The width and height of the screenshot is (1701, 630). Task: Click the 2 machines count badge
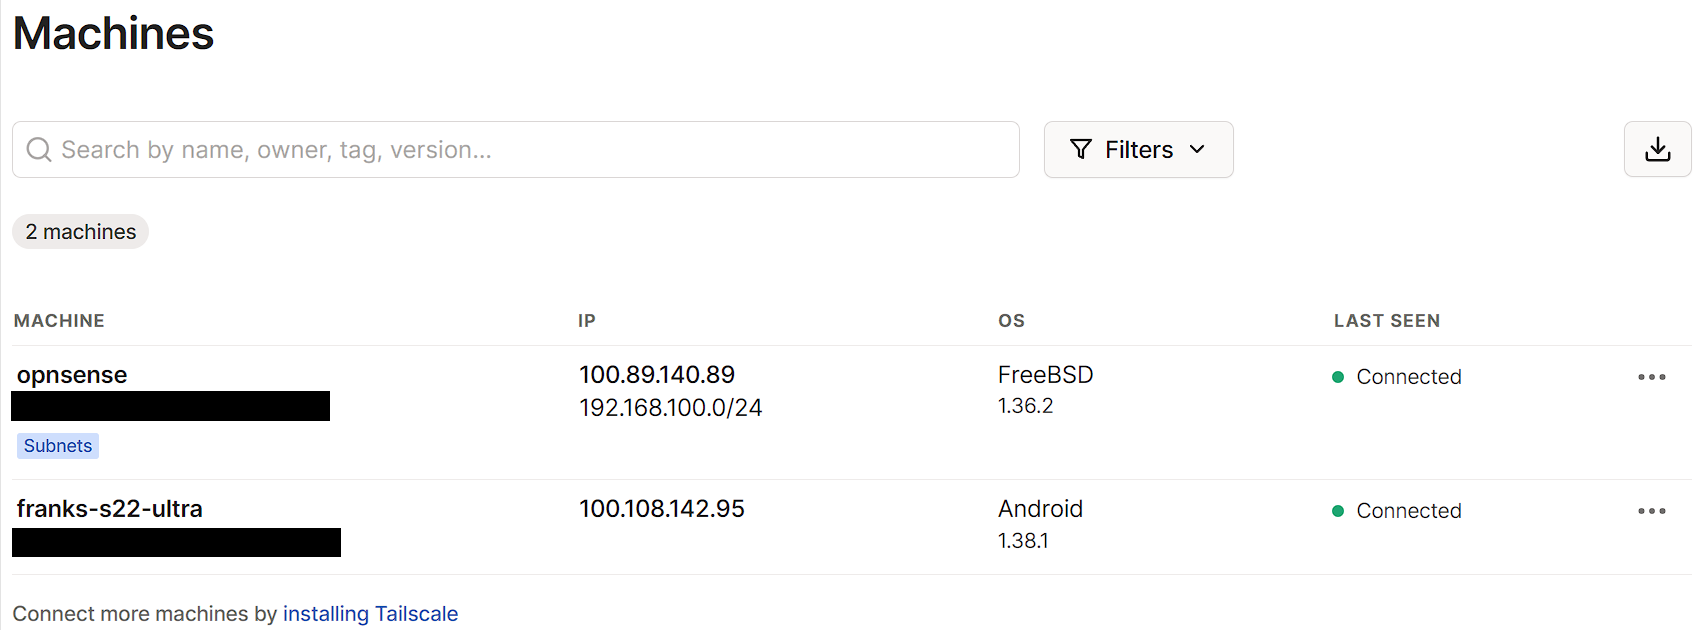(80, 232)
